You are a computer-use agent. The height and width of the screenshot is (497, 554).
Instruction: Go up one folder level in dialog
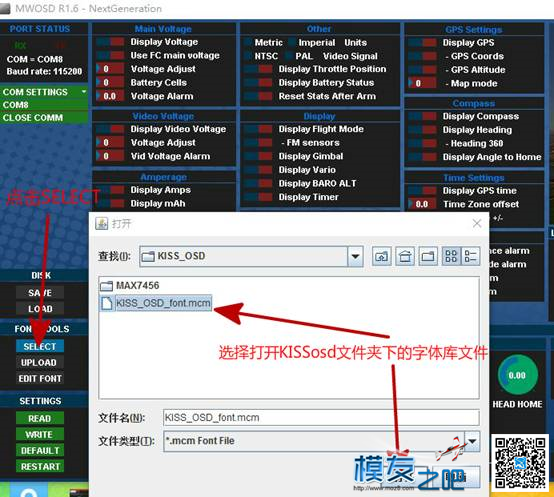(382, 256)
